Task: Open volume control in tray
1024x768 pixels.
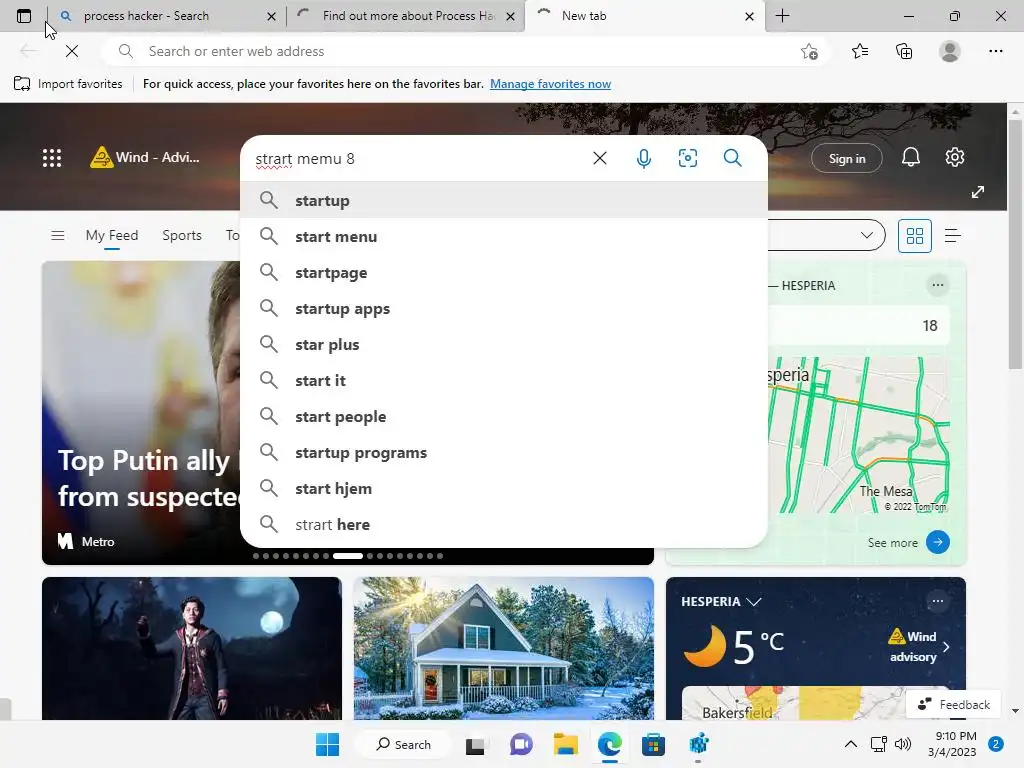Action: [903, 744]
